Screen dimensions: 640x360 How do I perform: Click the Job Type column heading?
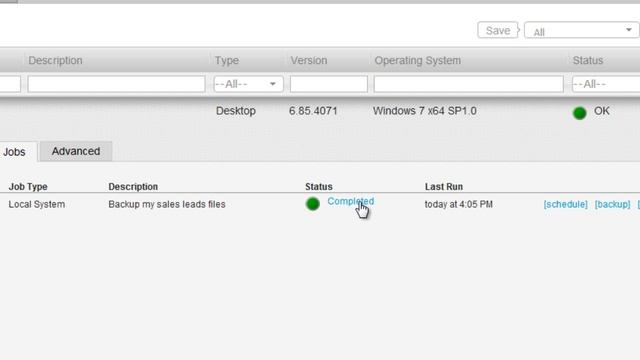point(28,187)
